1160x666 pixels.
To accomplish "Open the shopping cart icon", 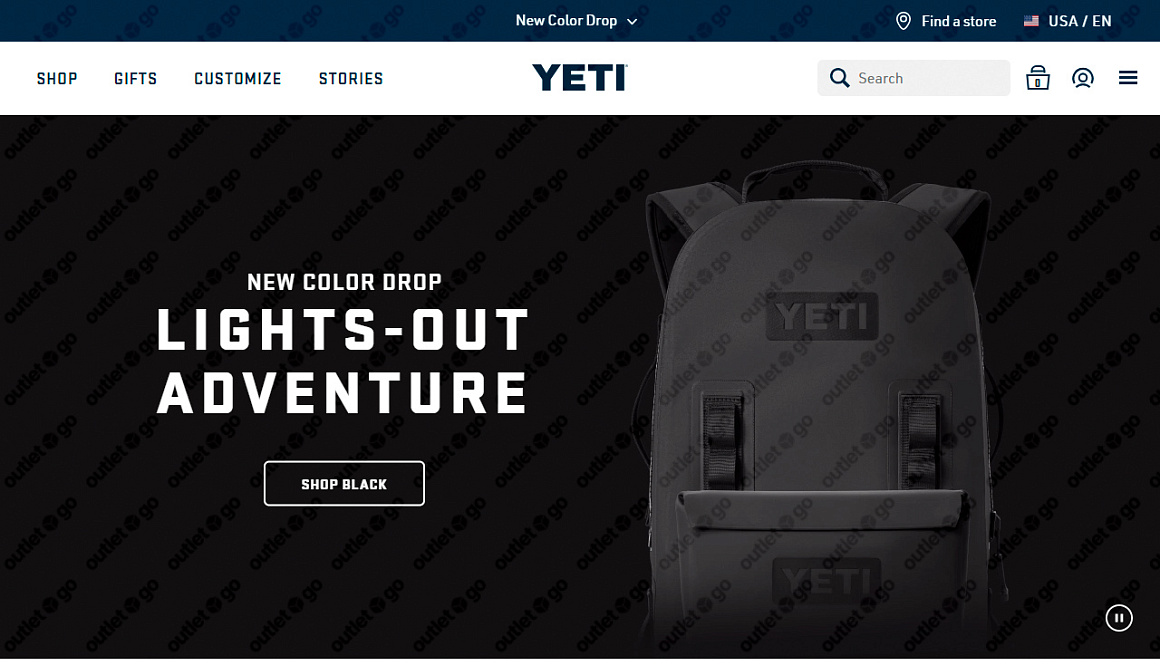I will (1037, 78).
